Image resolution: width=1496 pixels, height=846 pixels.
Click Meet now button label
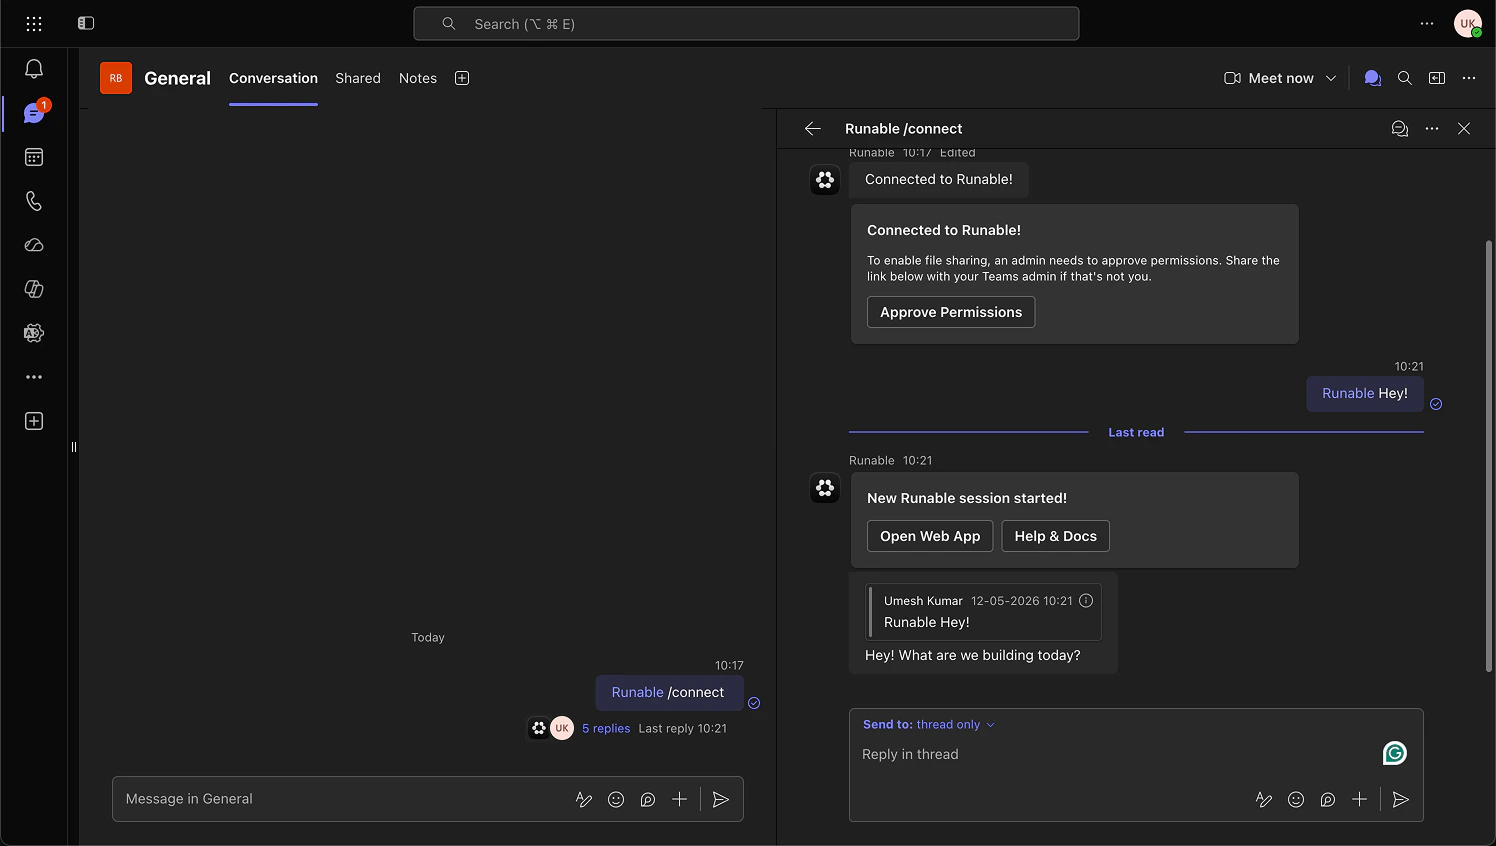click(x=1281, y=78)
